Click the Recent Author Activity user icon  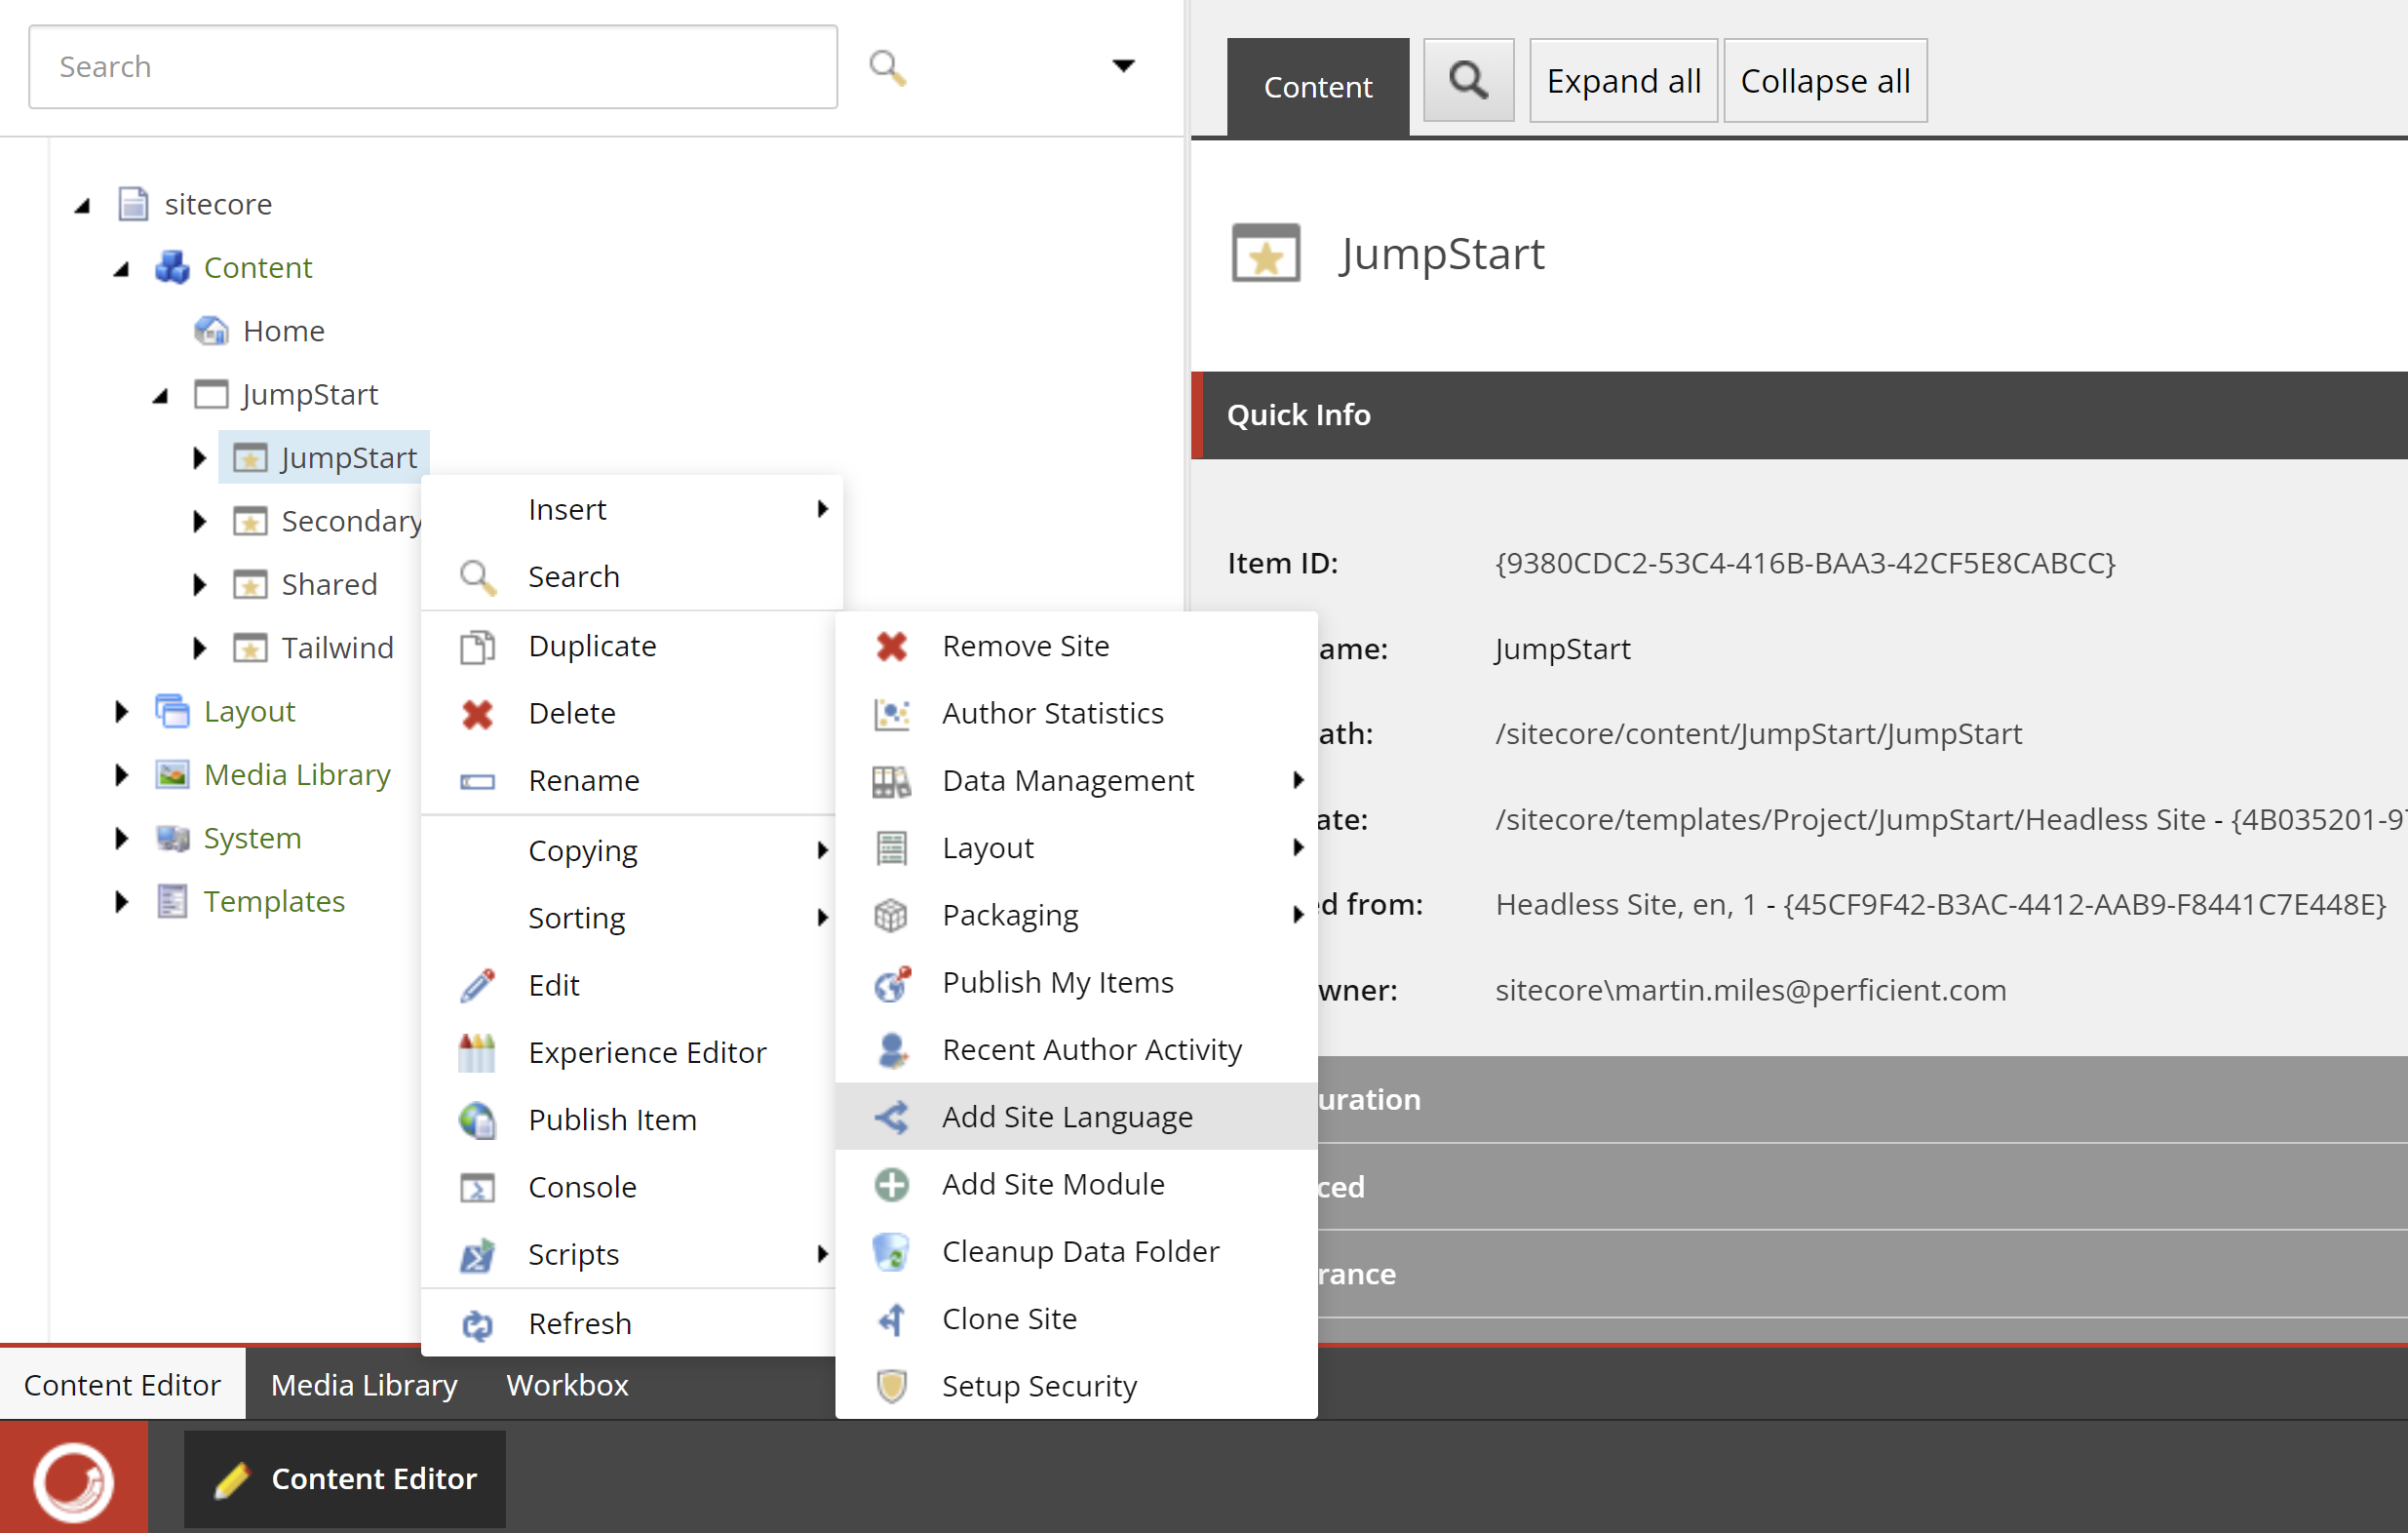pos(891,1050)
